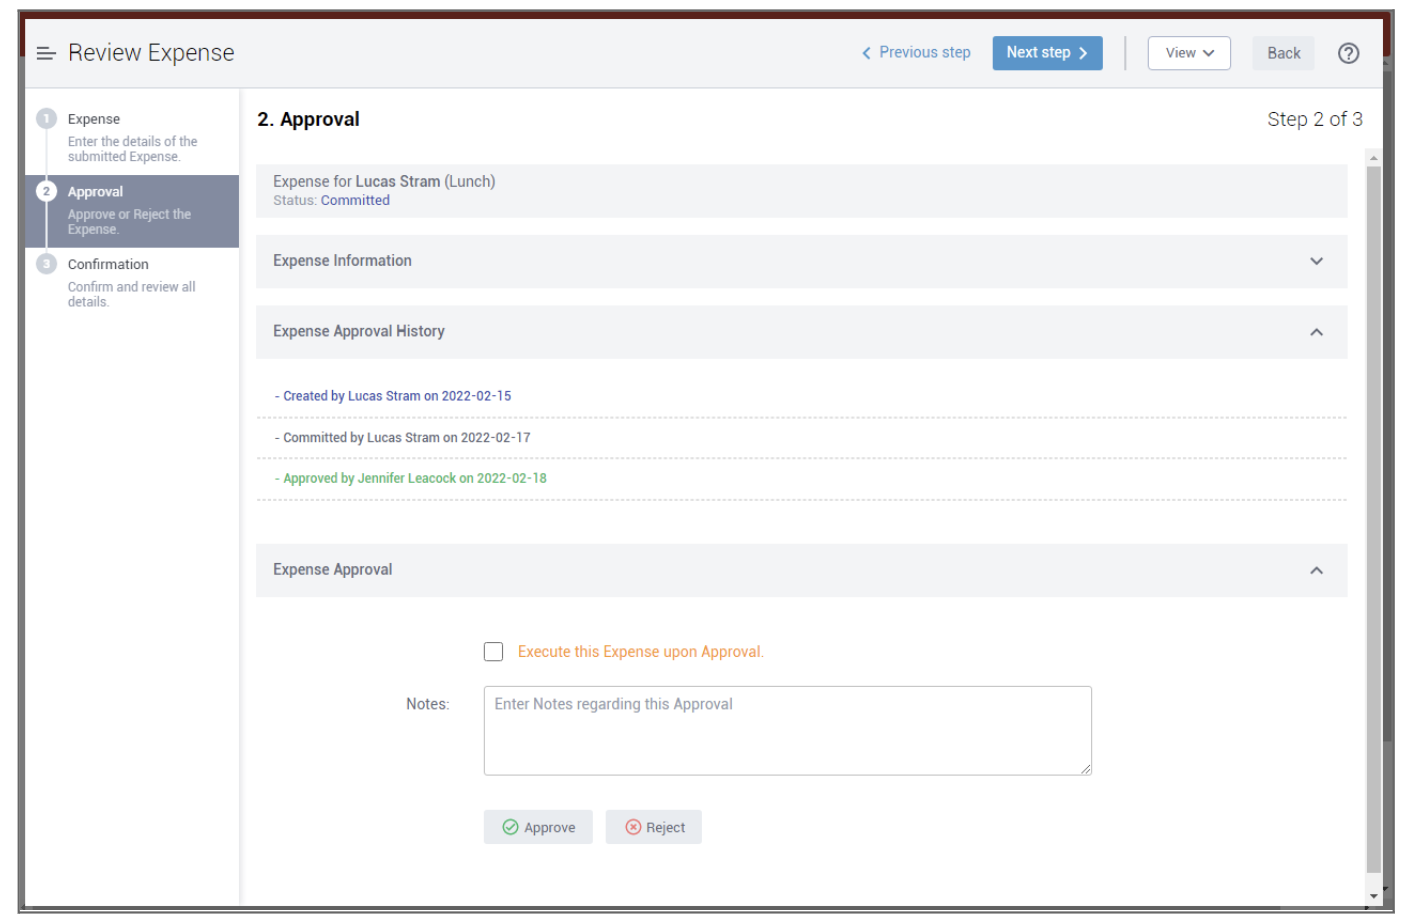Collapse the Expense Approval section
The image size is (1406, 924).
tap(1316, 570)
